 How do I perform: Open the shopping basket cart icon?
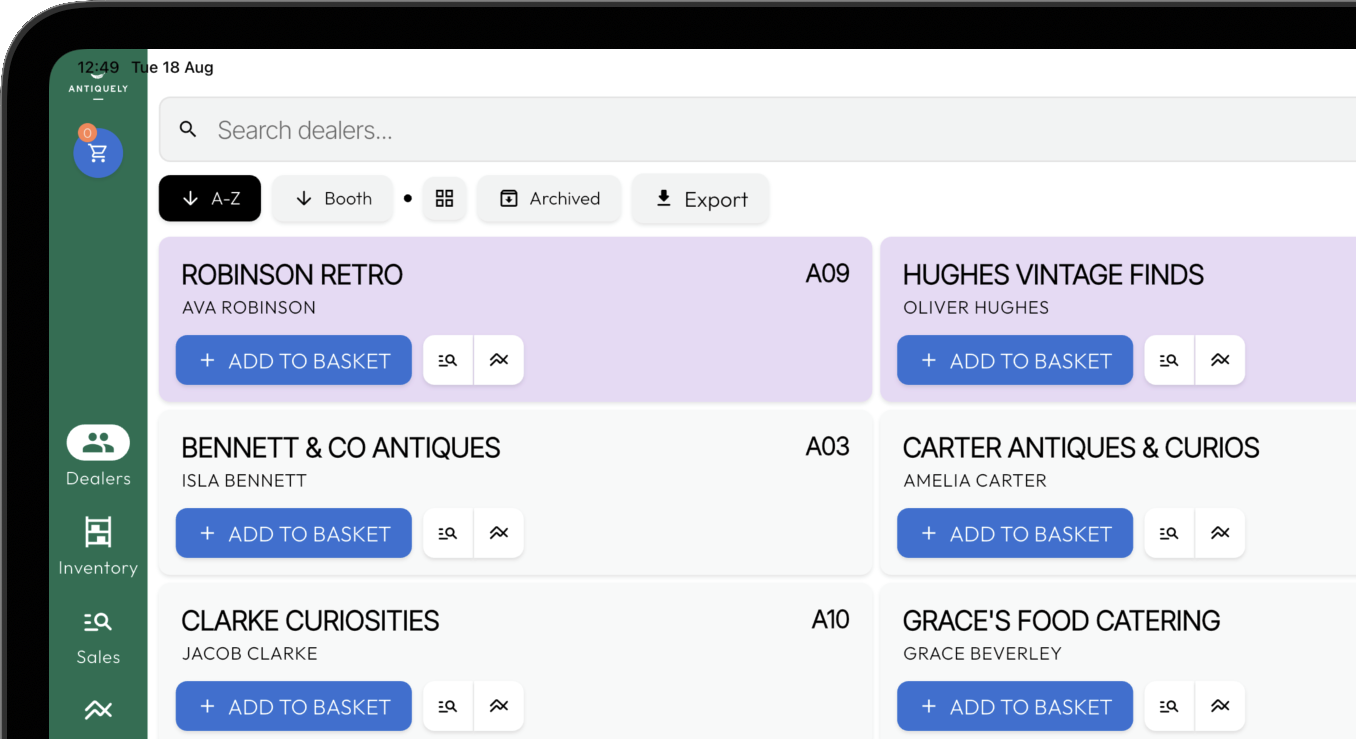click(98, 153)
